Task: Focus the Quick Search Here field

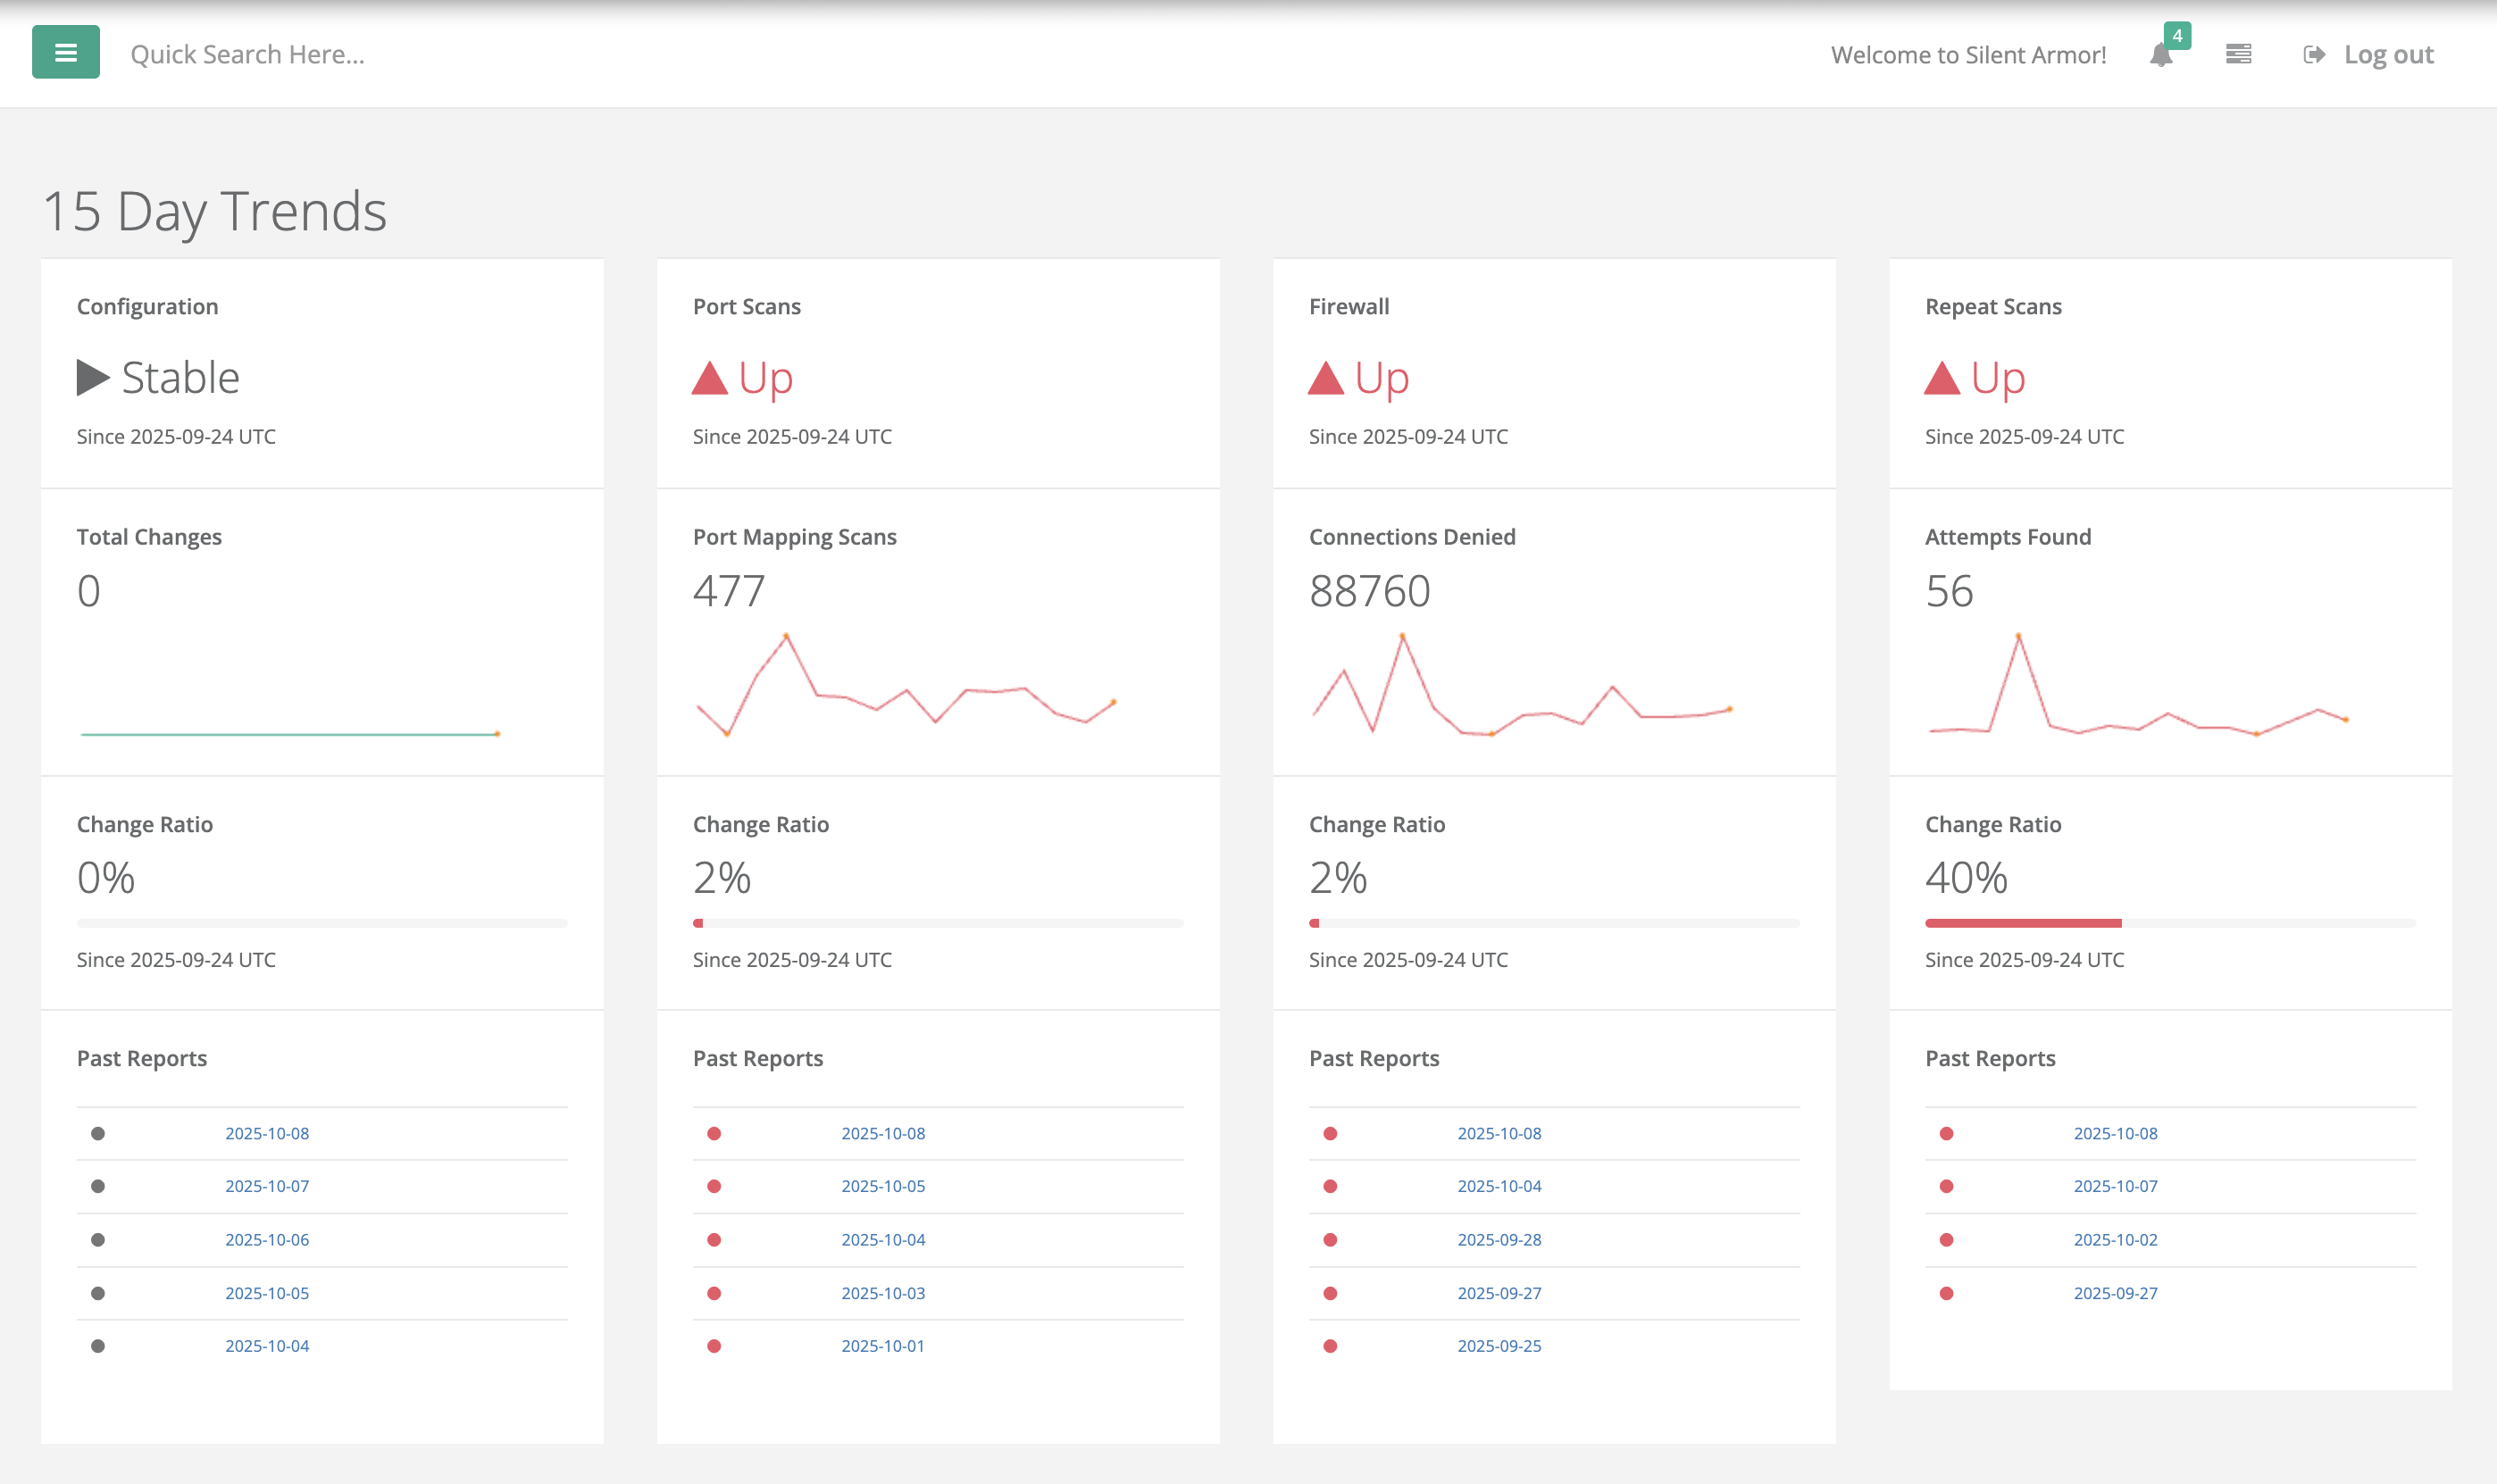Action: (x=247, y=54)
